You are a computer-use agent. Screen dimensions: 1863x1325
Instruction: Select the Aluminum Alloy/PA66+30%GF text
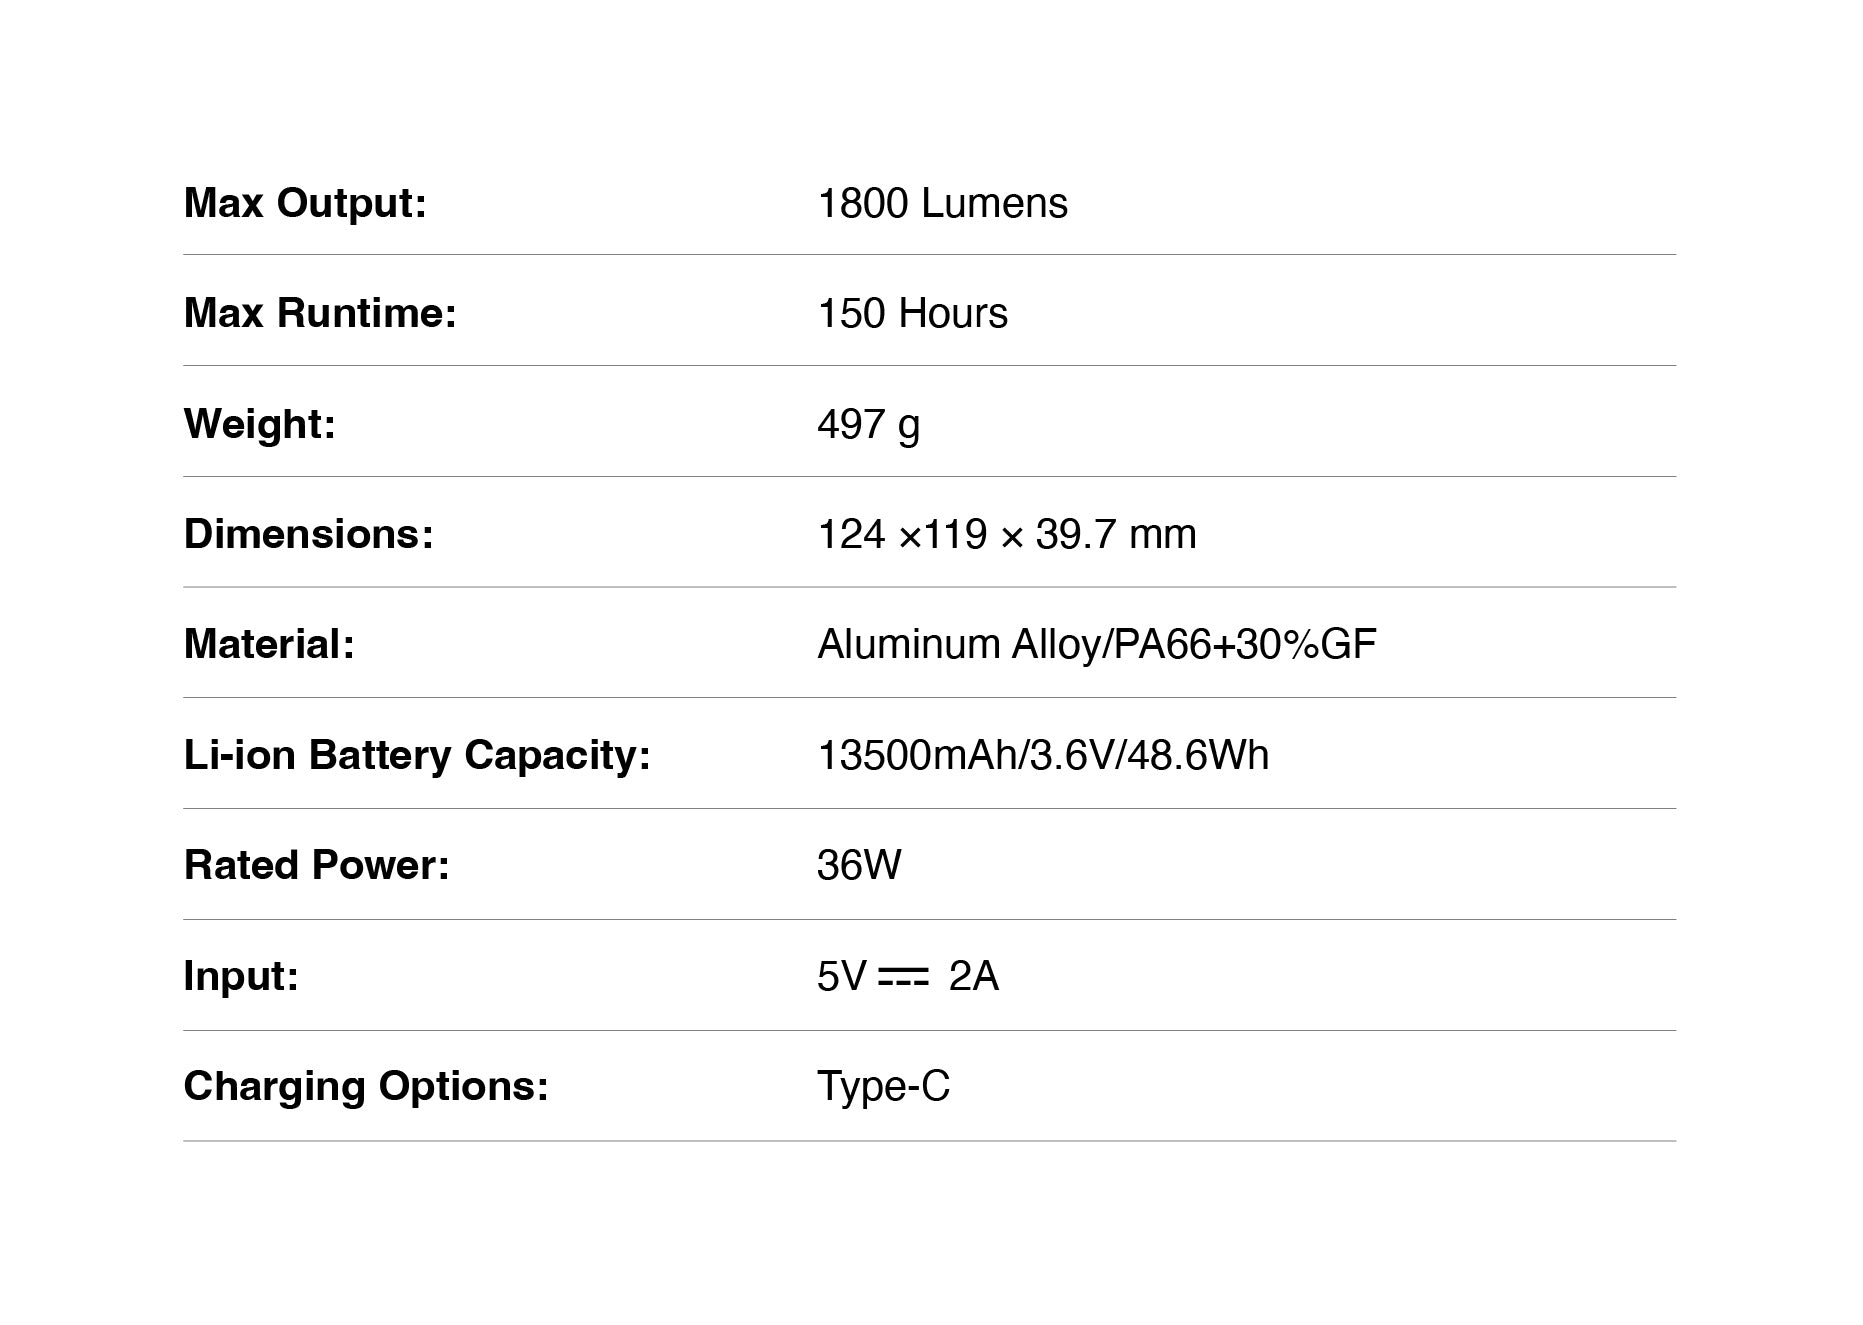(x=1096, y=644)
